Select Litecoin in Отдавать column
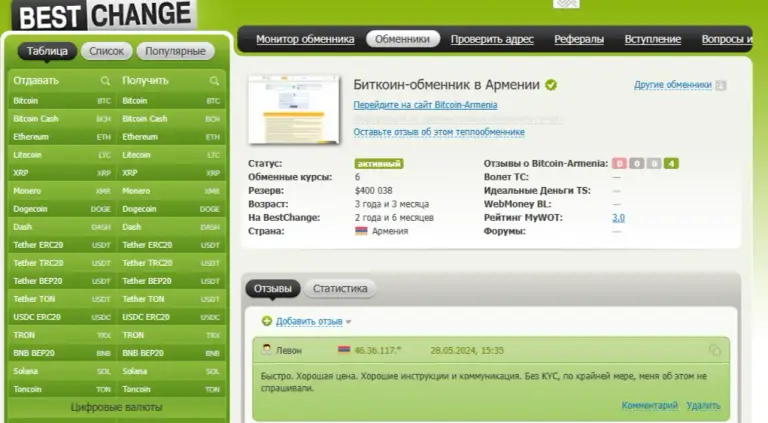768x423 pixels. [62, 155]
